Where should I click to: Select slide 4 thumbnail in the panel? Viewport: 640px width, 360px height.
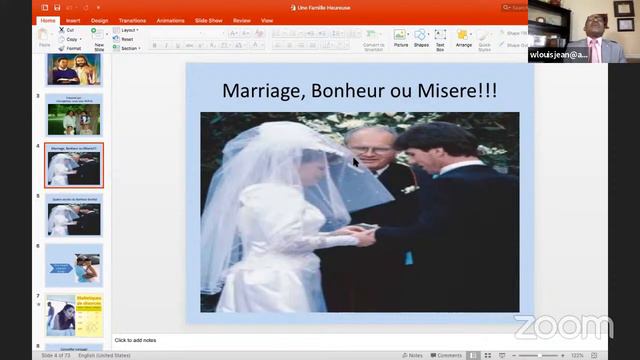point(74,165)
